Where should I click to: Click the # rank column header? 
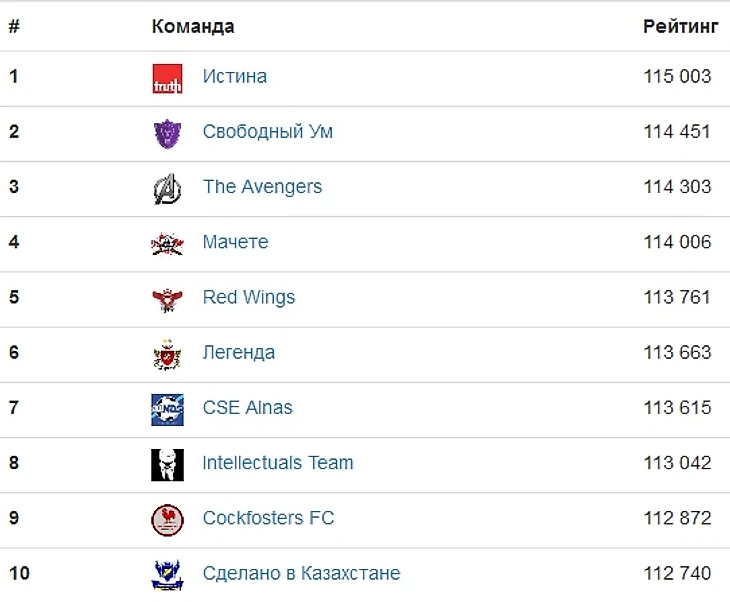(14, 27)
